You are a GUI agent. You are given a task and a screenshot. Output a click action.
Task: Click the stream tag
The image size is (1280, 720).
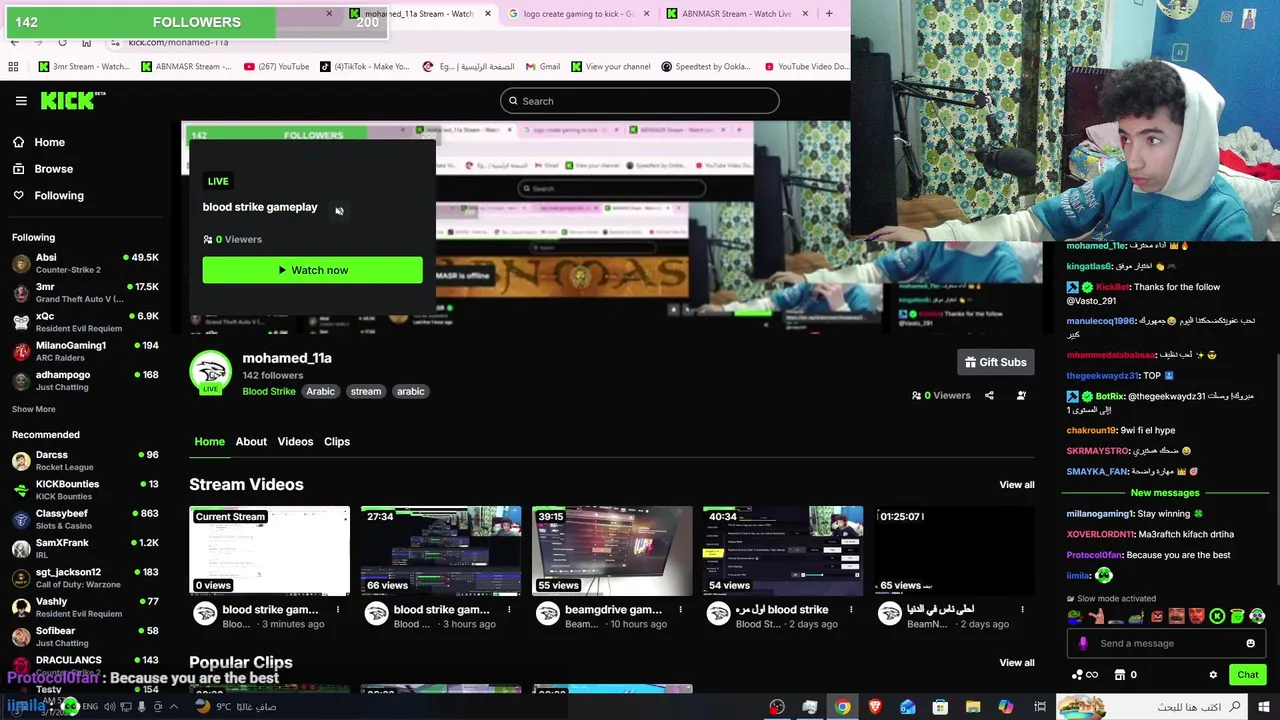coord(366,391)
